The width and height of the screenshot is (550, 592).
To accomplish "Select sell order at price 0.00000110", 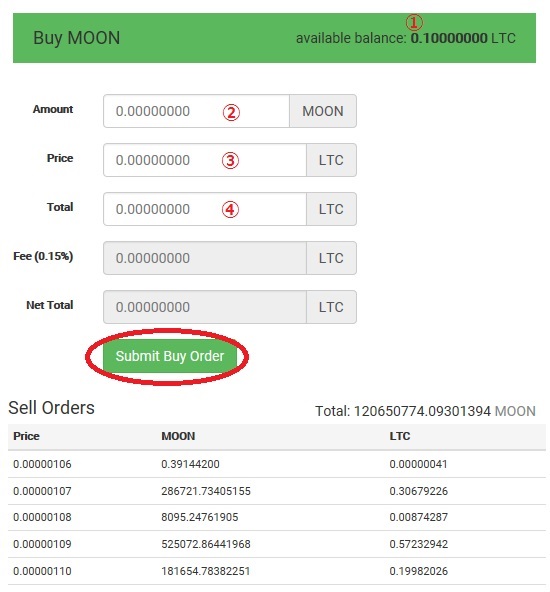I will coord(277,571).
